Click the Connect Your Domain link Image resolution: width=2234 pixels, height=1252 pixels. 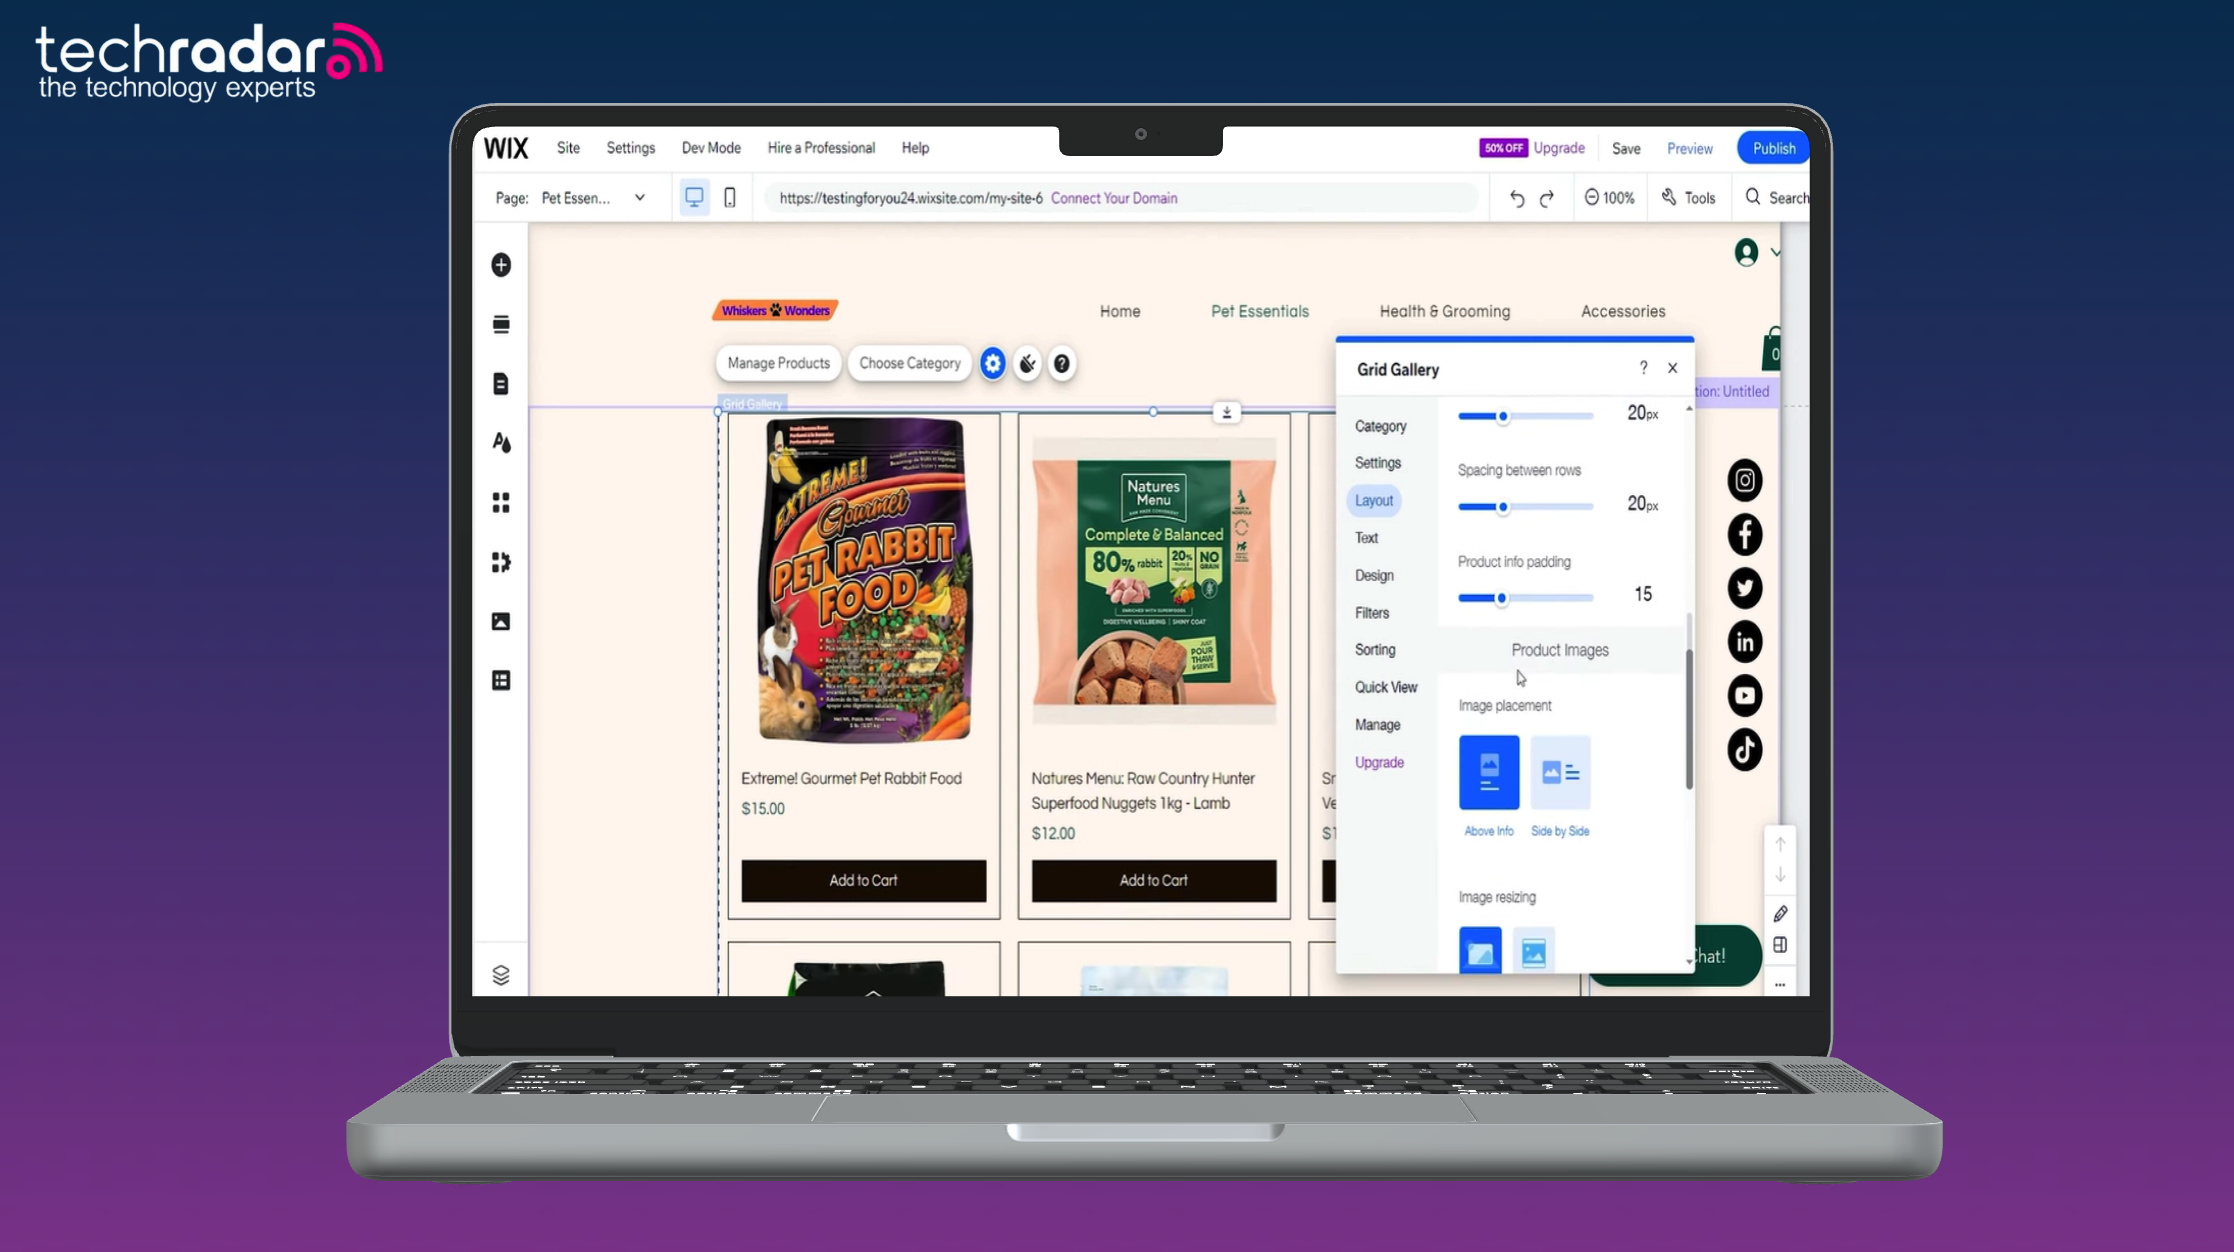pyautogui.click(x=1114, y=198)
